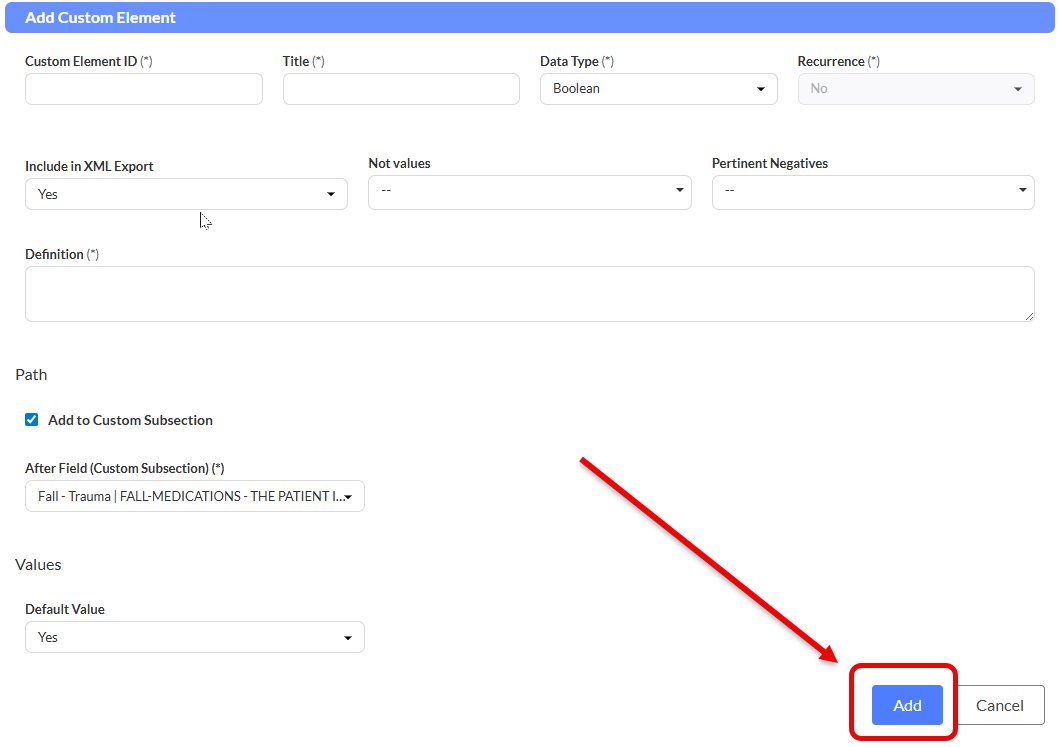Viewport: 1059px width, 747px height.
Task: Open the Not values dropdown
Action: 529,190
